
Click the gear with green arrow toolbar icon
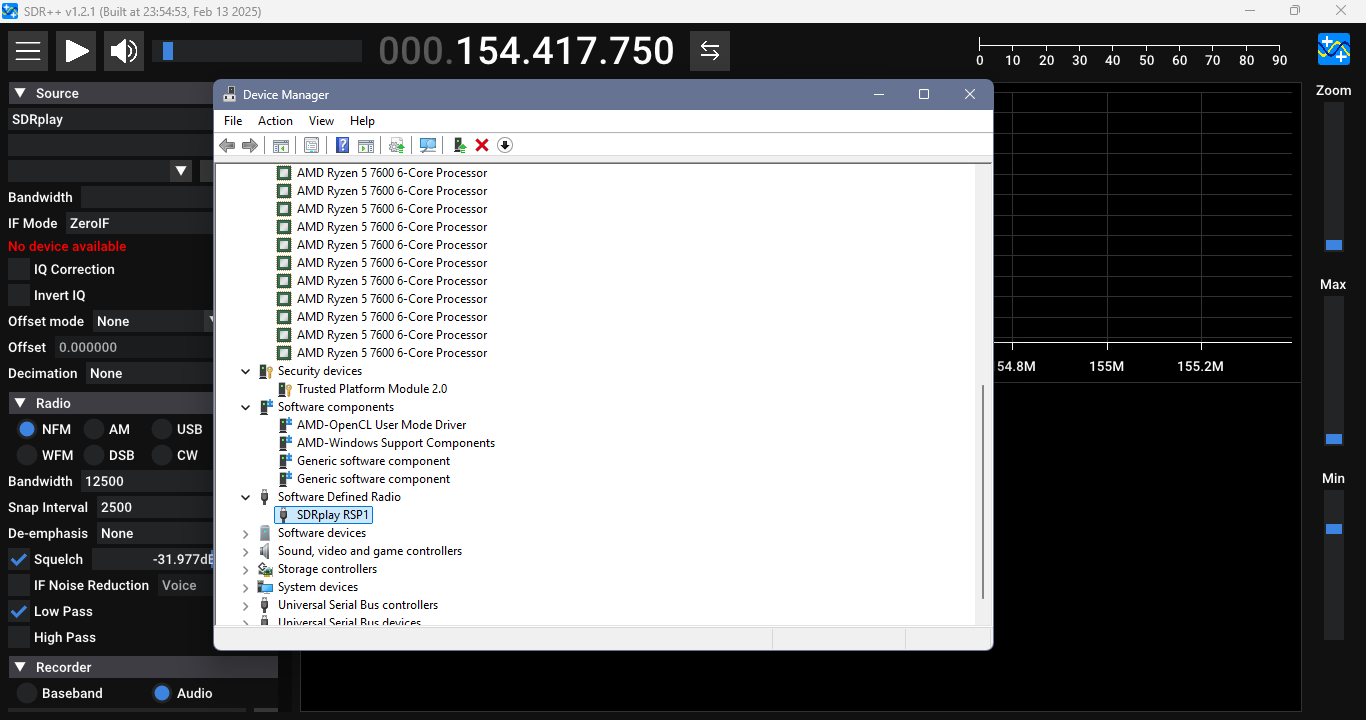[397, 145]
